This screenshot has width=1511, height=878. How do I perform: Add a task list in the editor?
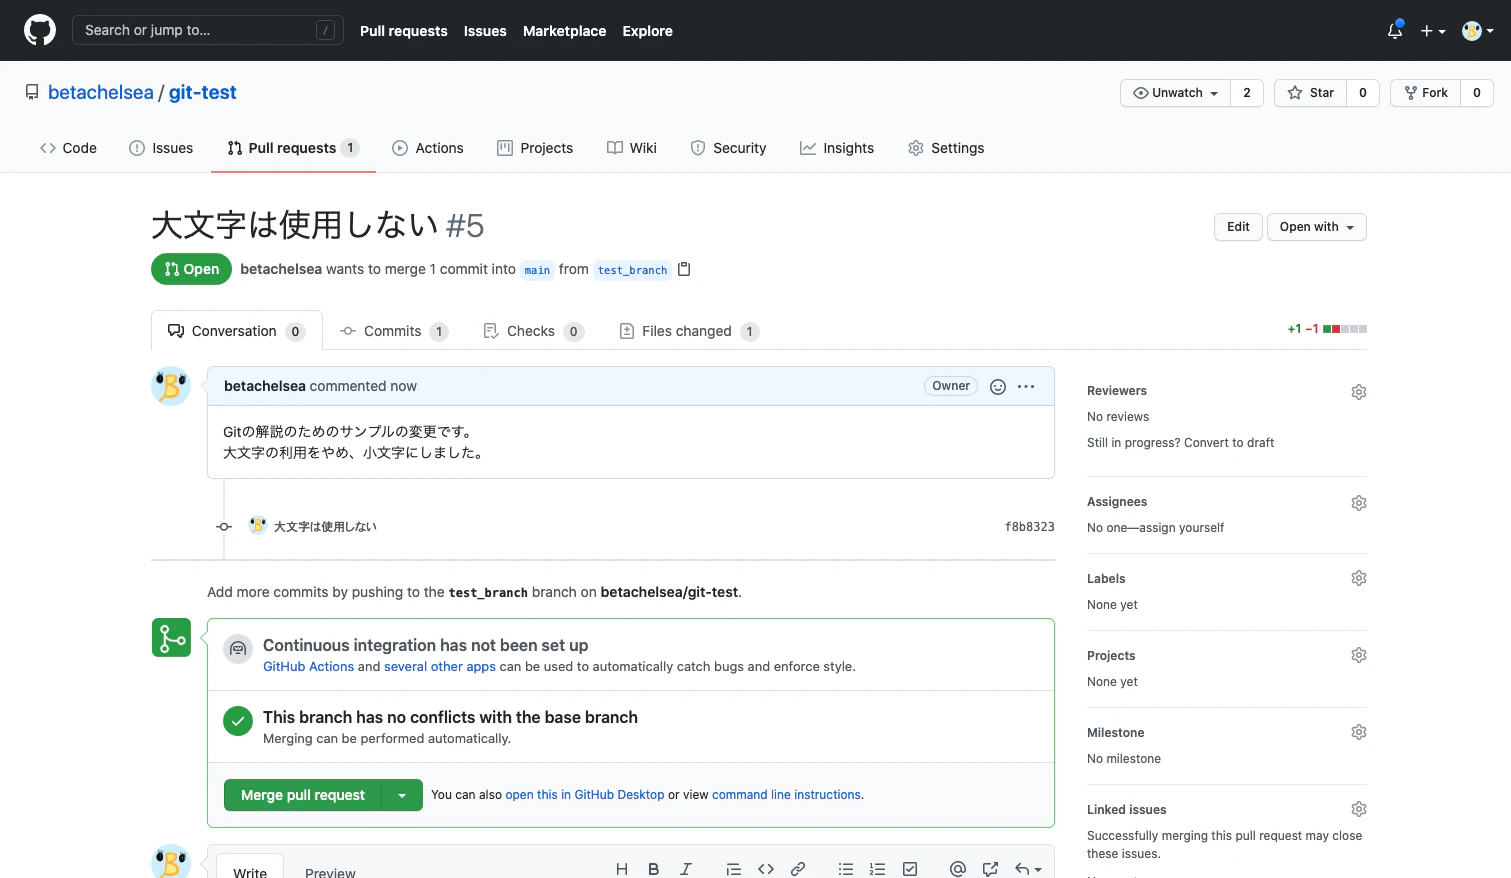[910, 869]
